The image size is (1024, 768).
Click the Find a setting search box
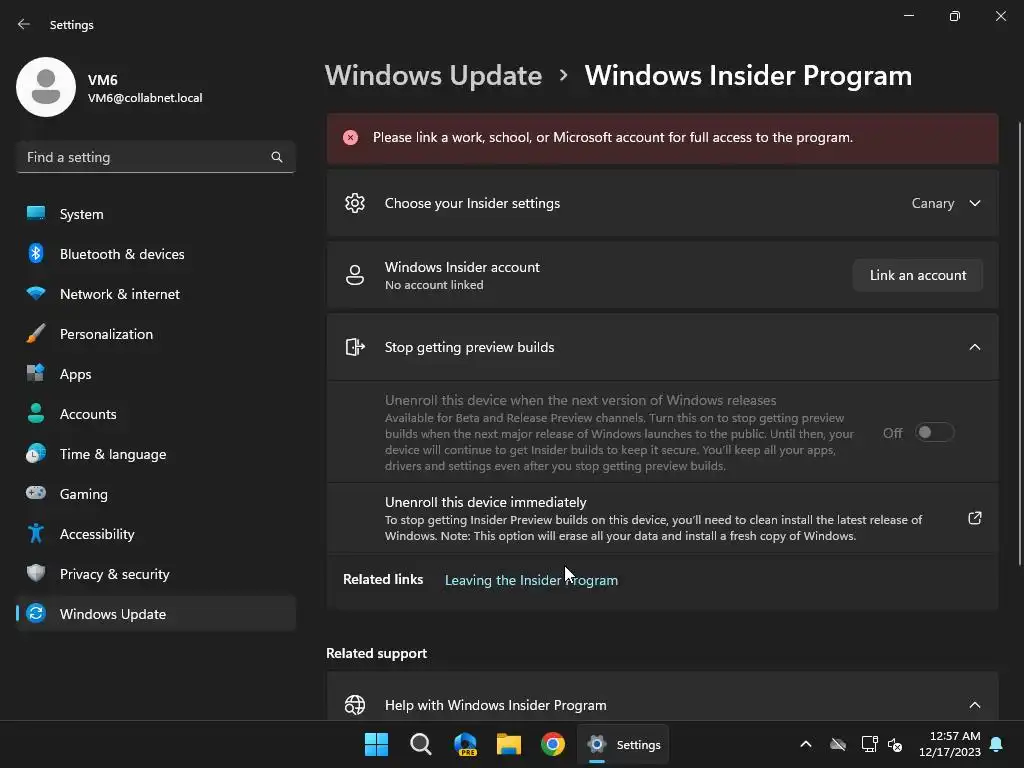(x=156, y=157)
